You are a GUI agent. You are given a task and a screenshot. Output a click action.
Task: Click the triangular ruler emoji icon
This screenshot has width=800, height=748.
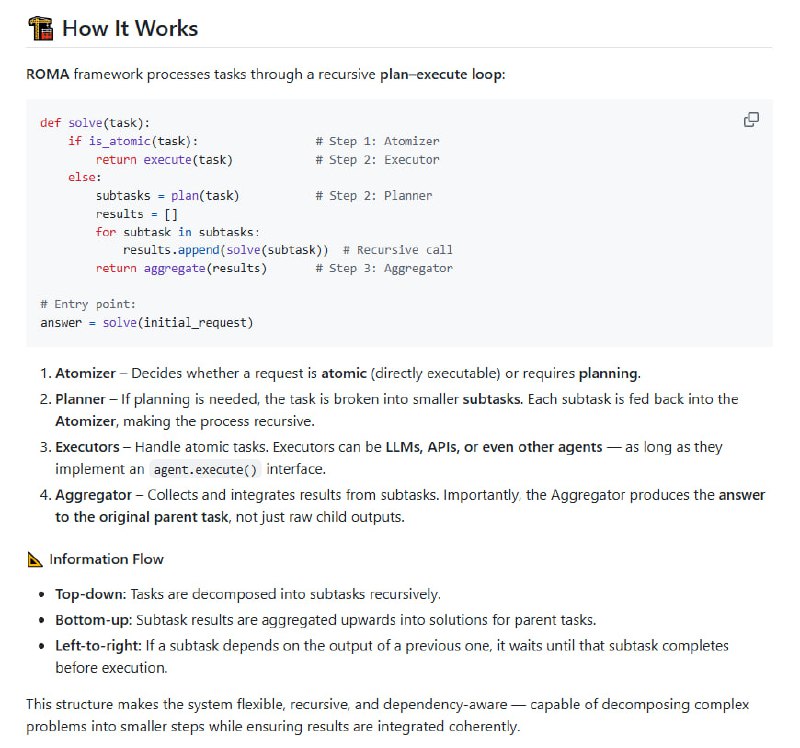click(37, 559)
